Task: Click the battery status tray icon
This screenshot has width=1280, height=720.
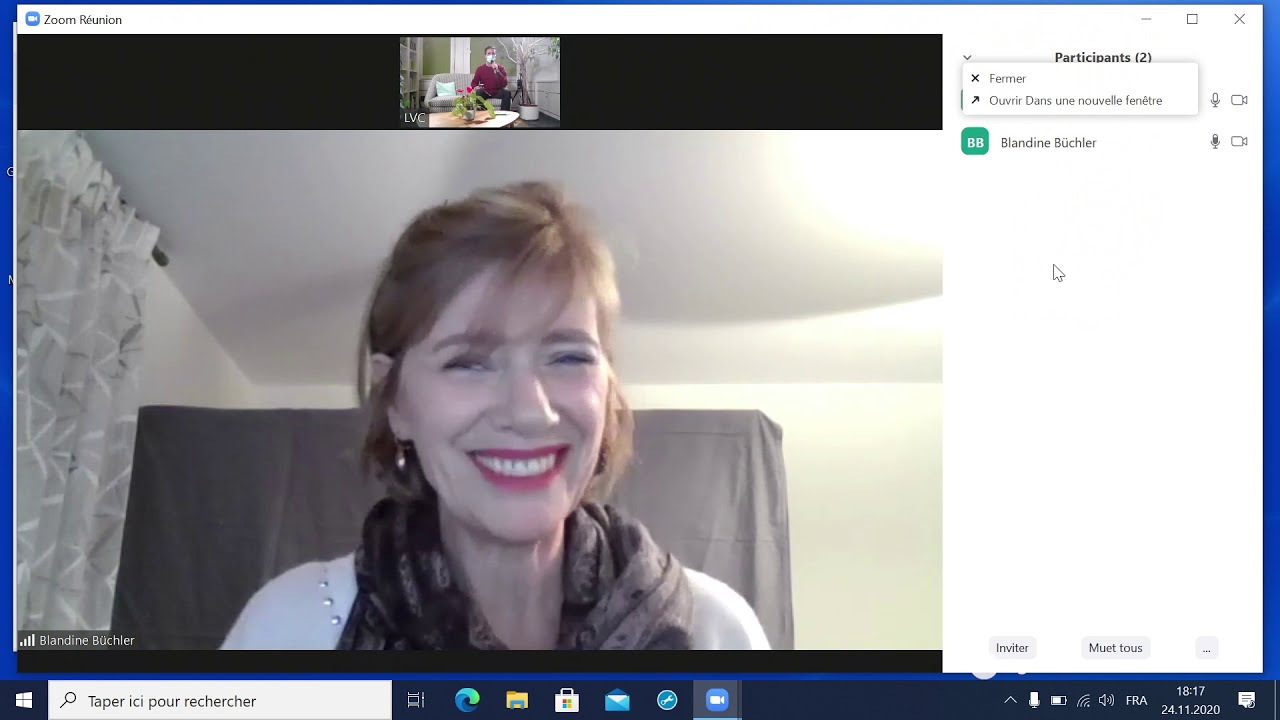Action: point(1059,700)
